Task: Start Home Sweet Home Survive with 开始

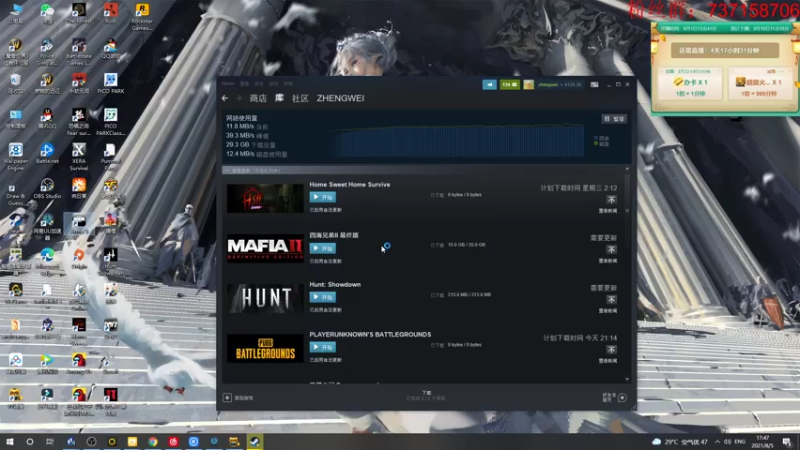Action: tap(322, 197)
